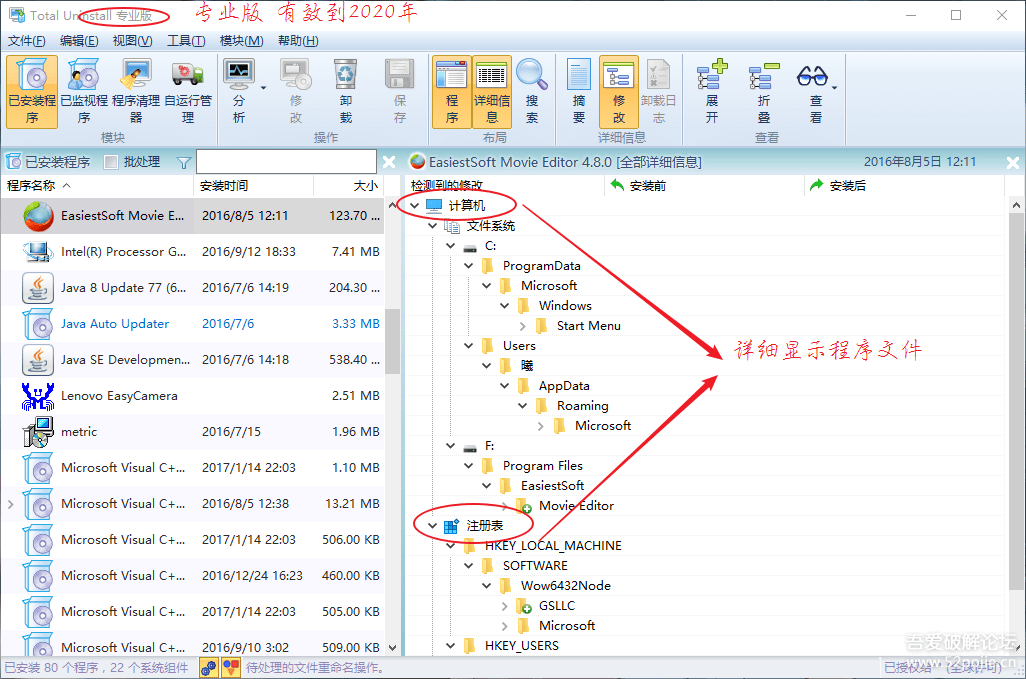
Task: Click the 搜索 magnifier icon
Action: [531, 75]
